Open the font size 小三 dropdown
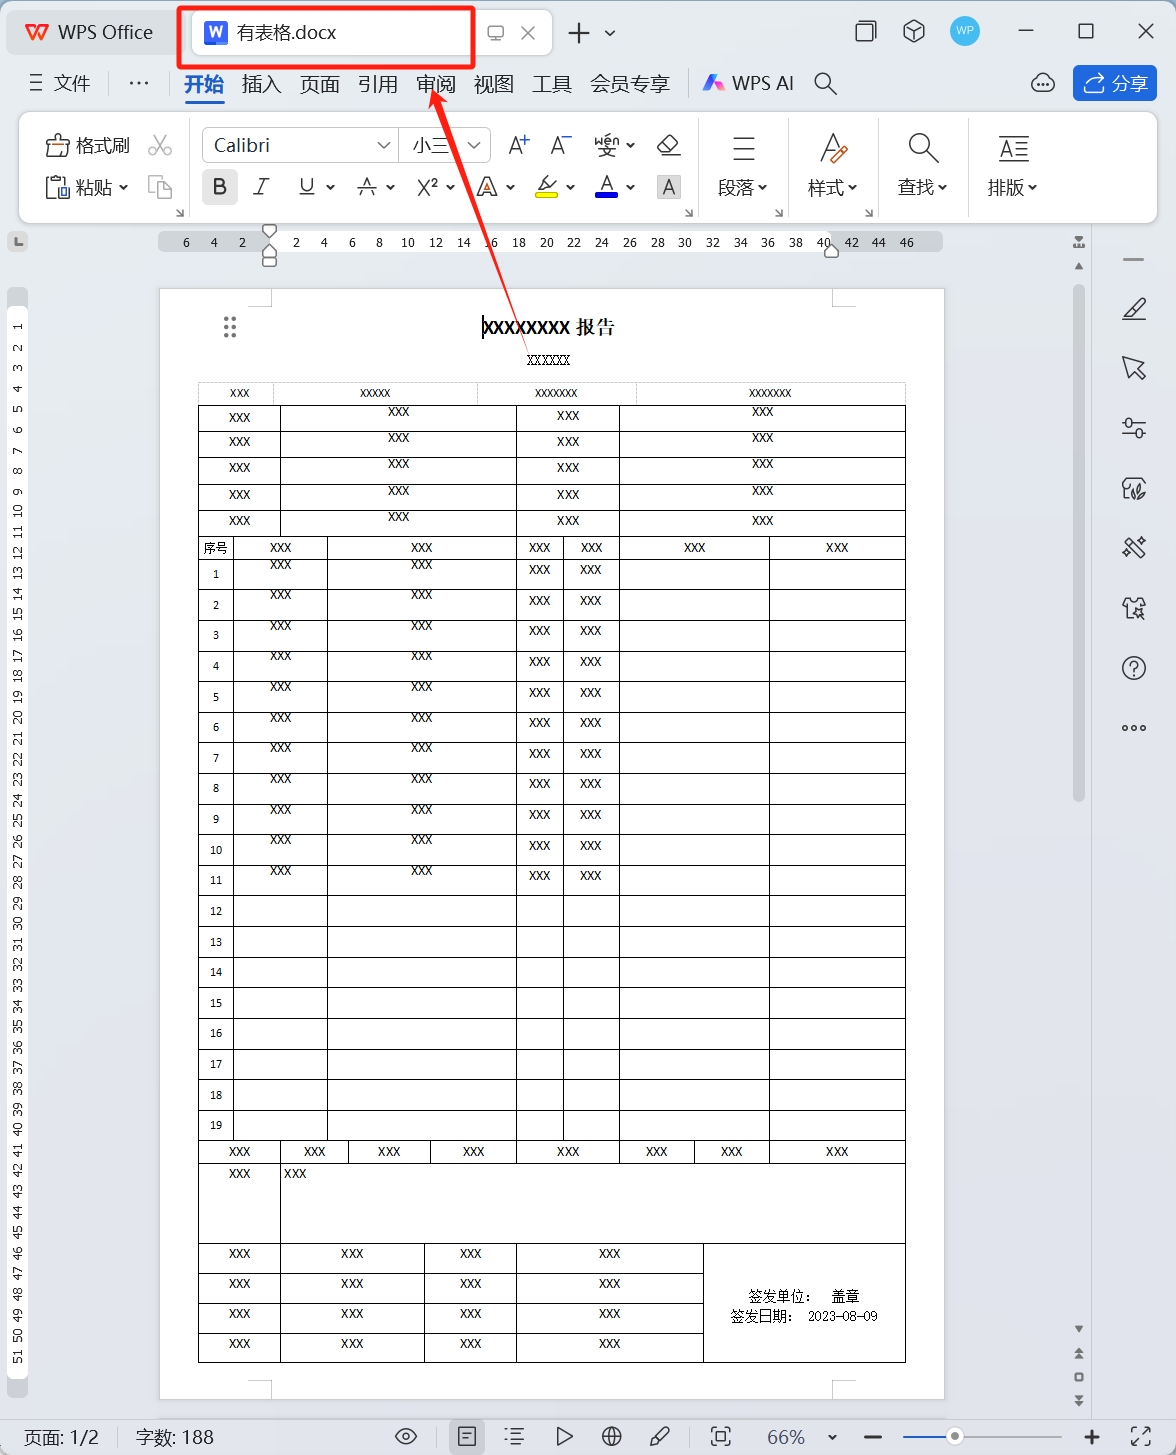1176x1455 pixels. pyautogui.click(x=475, y=146)
